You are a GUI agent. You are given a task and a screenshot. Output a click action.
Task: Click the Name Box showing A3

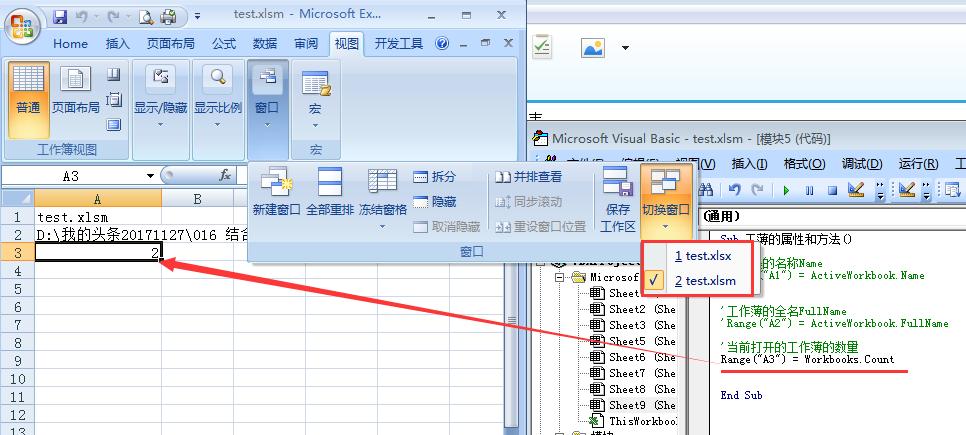pyautogui.click(x=71, y=176)
